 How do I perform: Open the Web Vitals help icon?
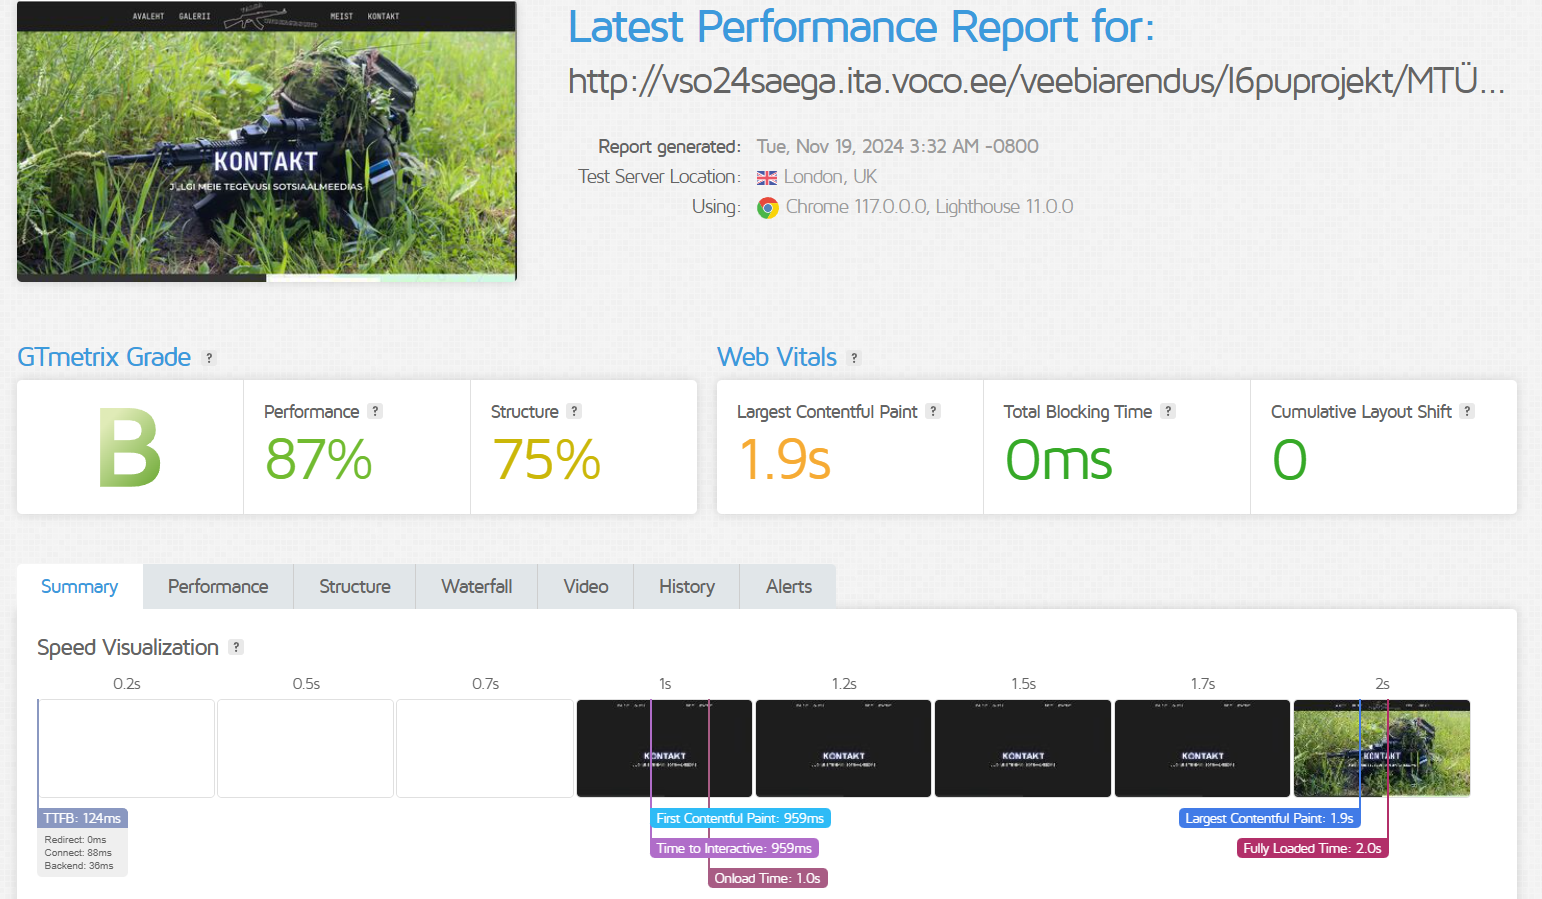[854, 358]
